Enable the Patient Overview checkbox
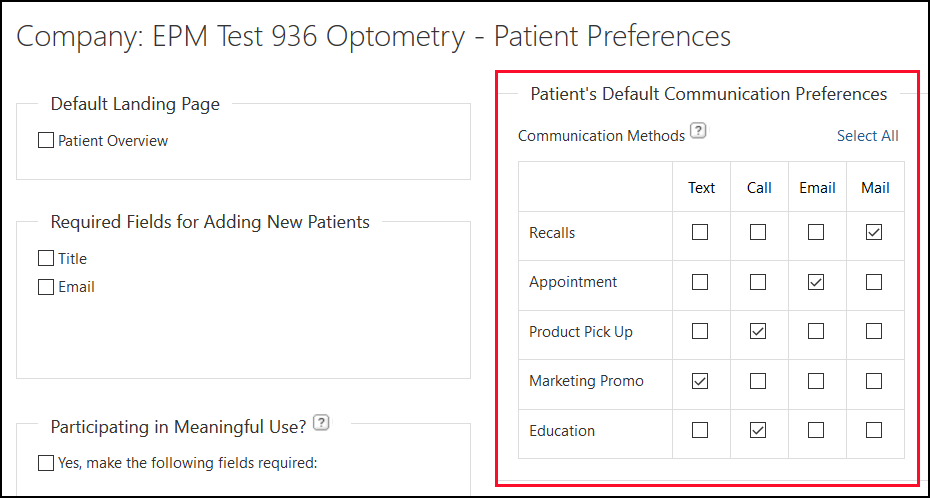 click(46, 141)
